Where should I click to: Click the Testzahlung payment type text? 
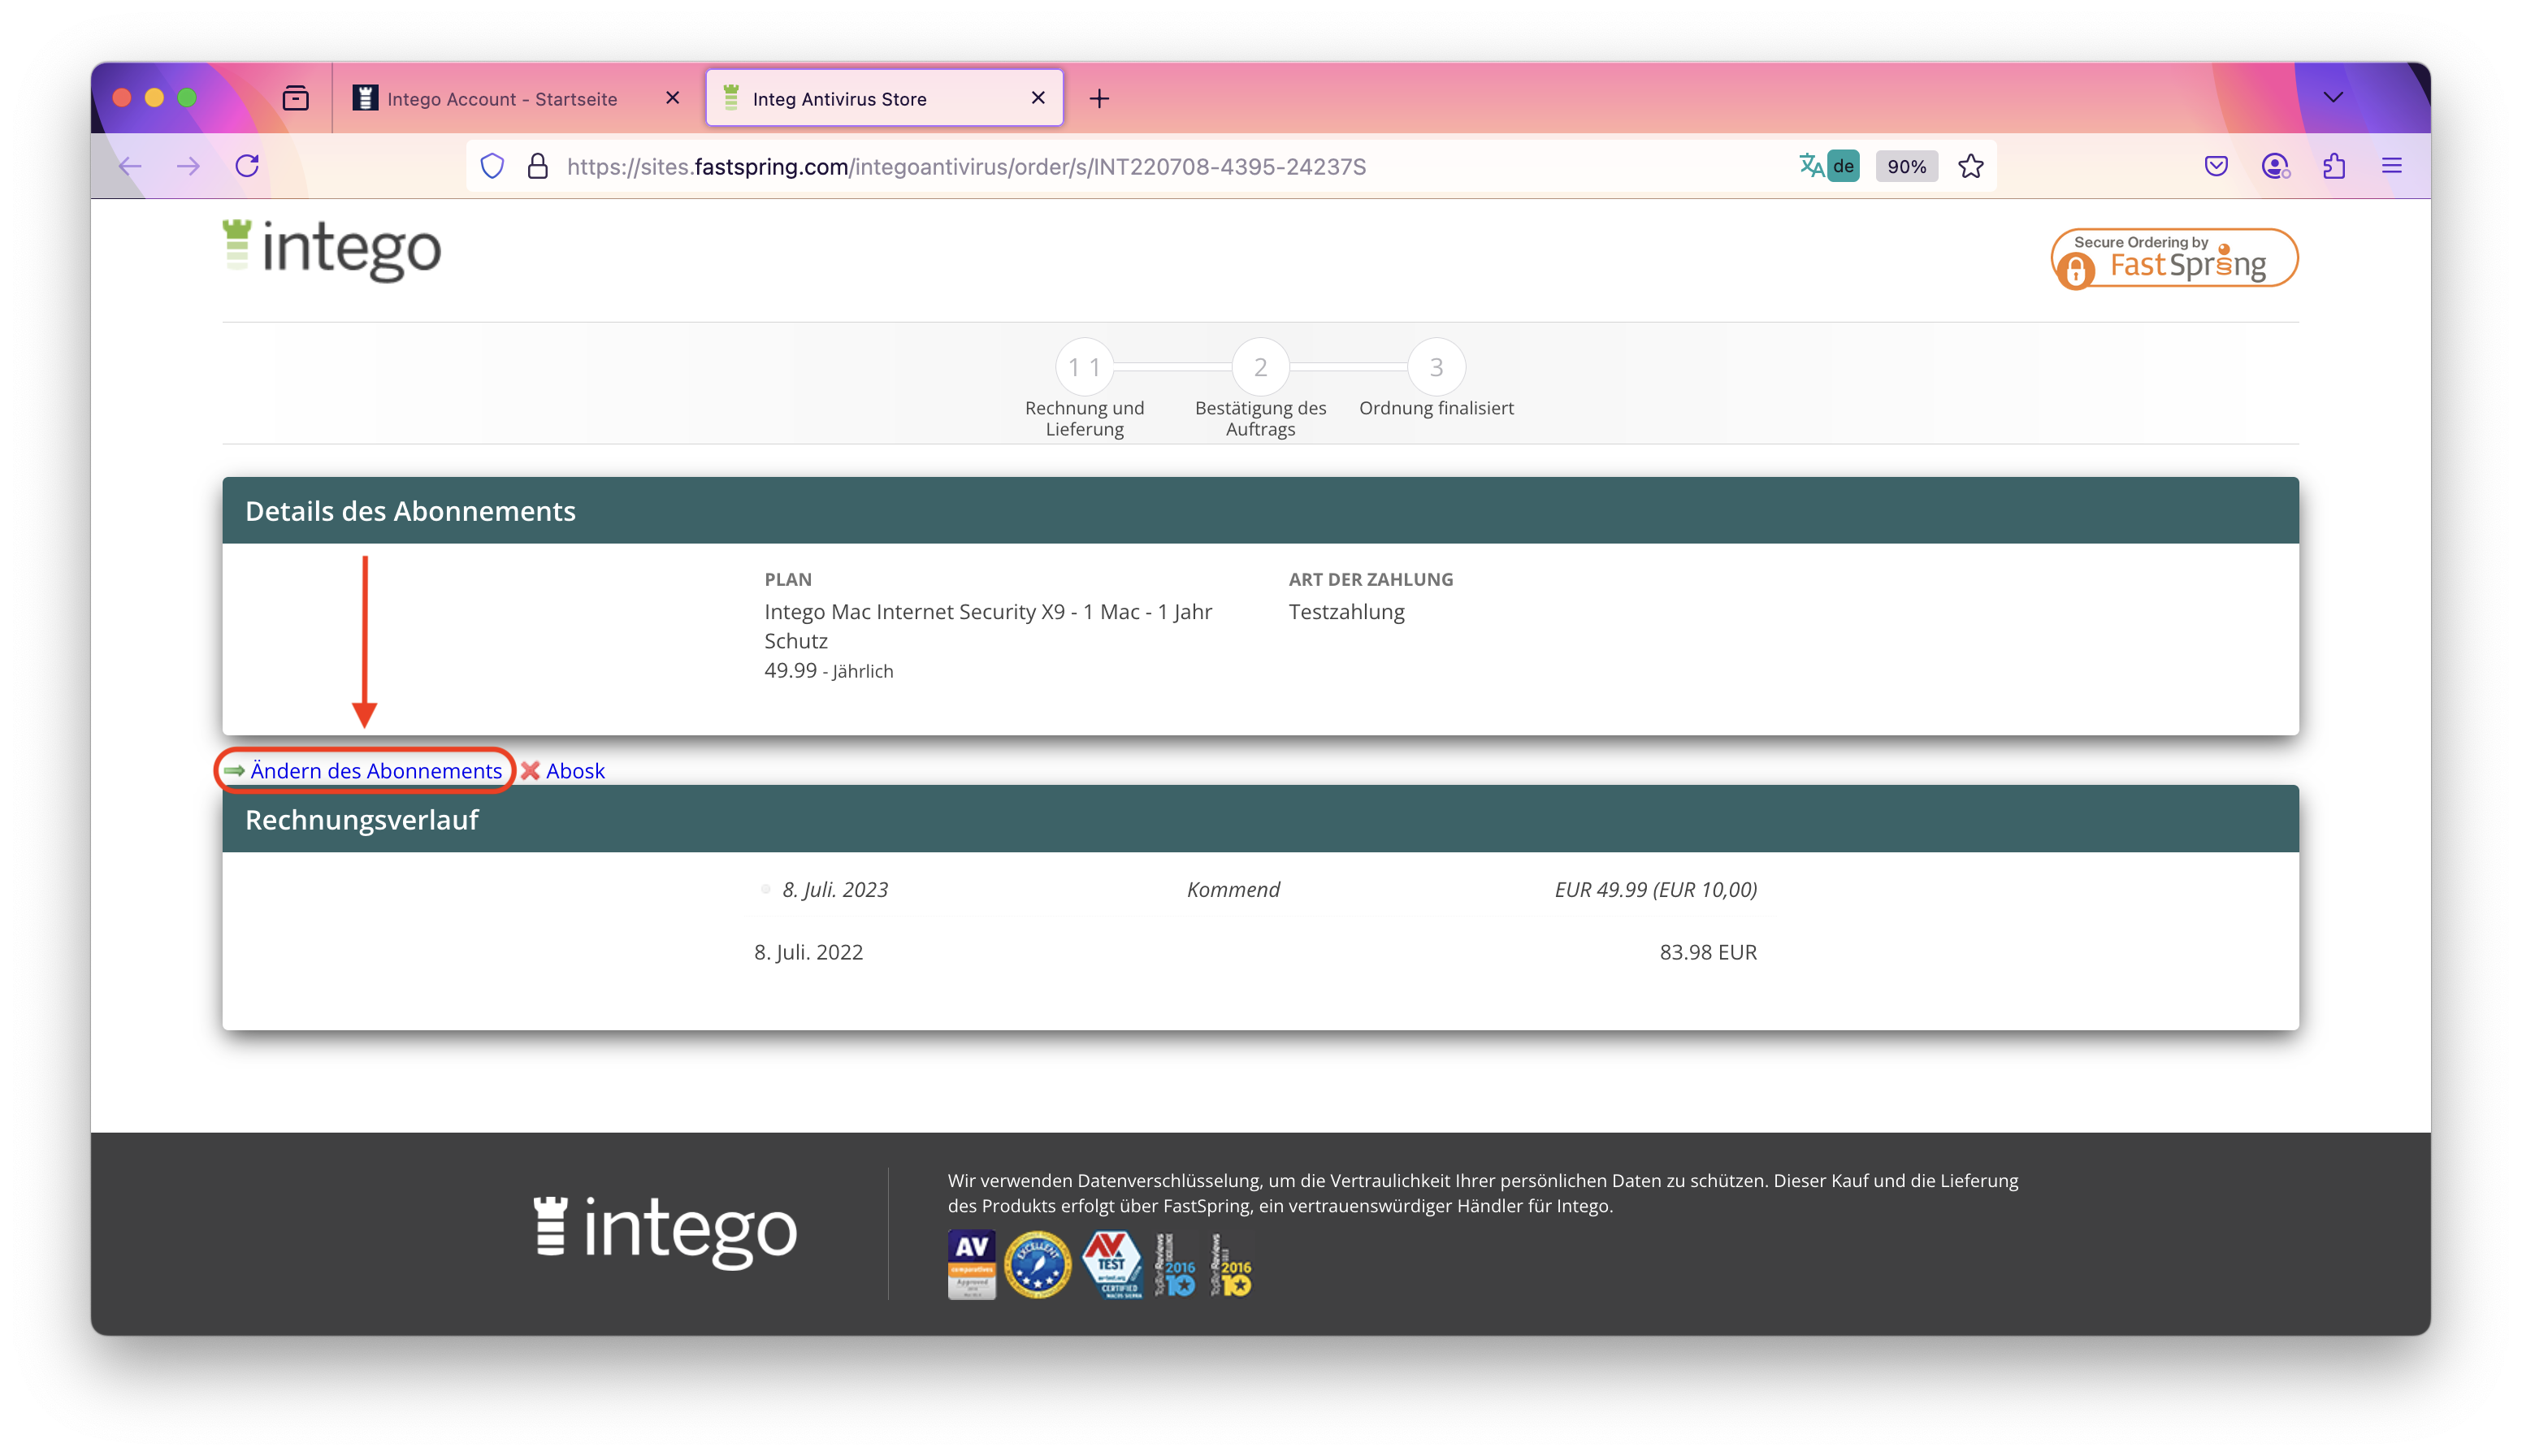(x=1346, y=611)
